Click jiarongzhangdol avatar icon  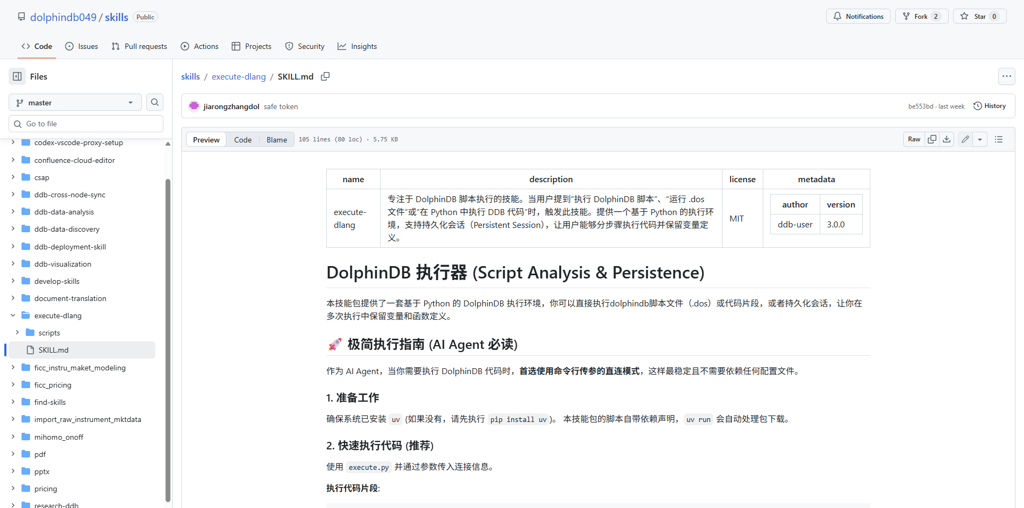pos(194,106)
